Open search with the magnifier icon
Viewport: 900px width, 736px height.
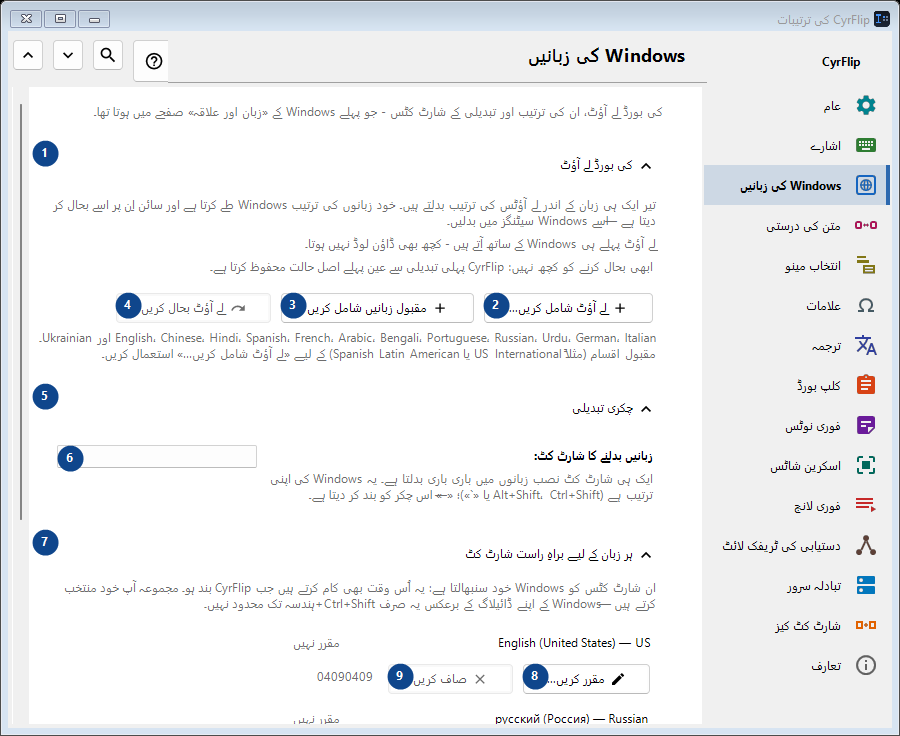pyautogui.click(x=107, y=55)
